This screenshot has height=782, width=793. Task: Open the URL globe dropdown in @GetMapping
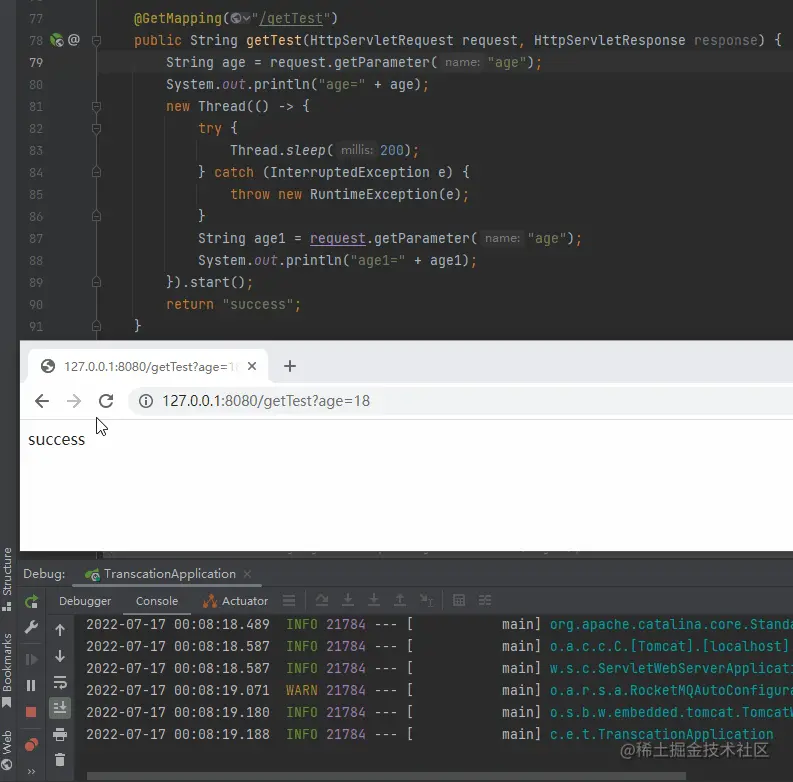[240, 19]
